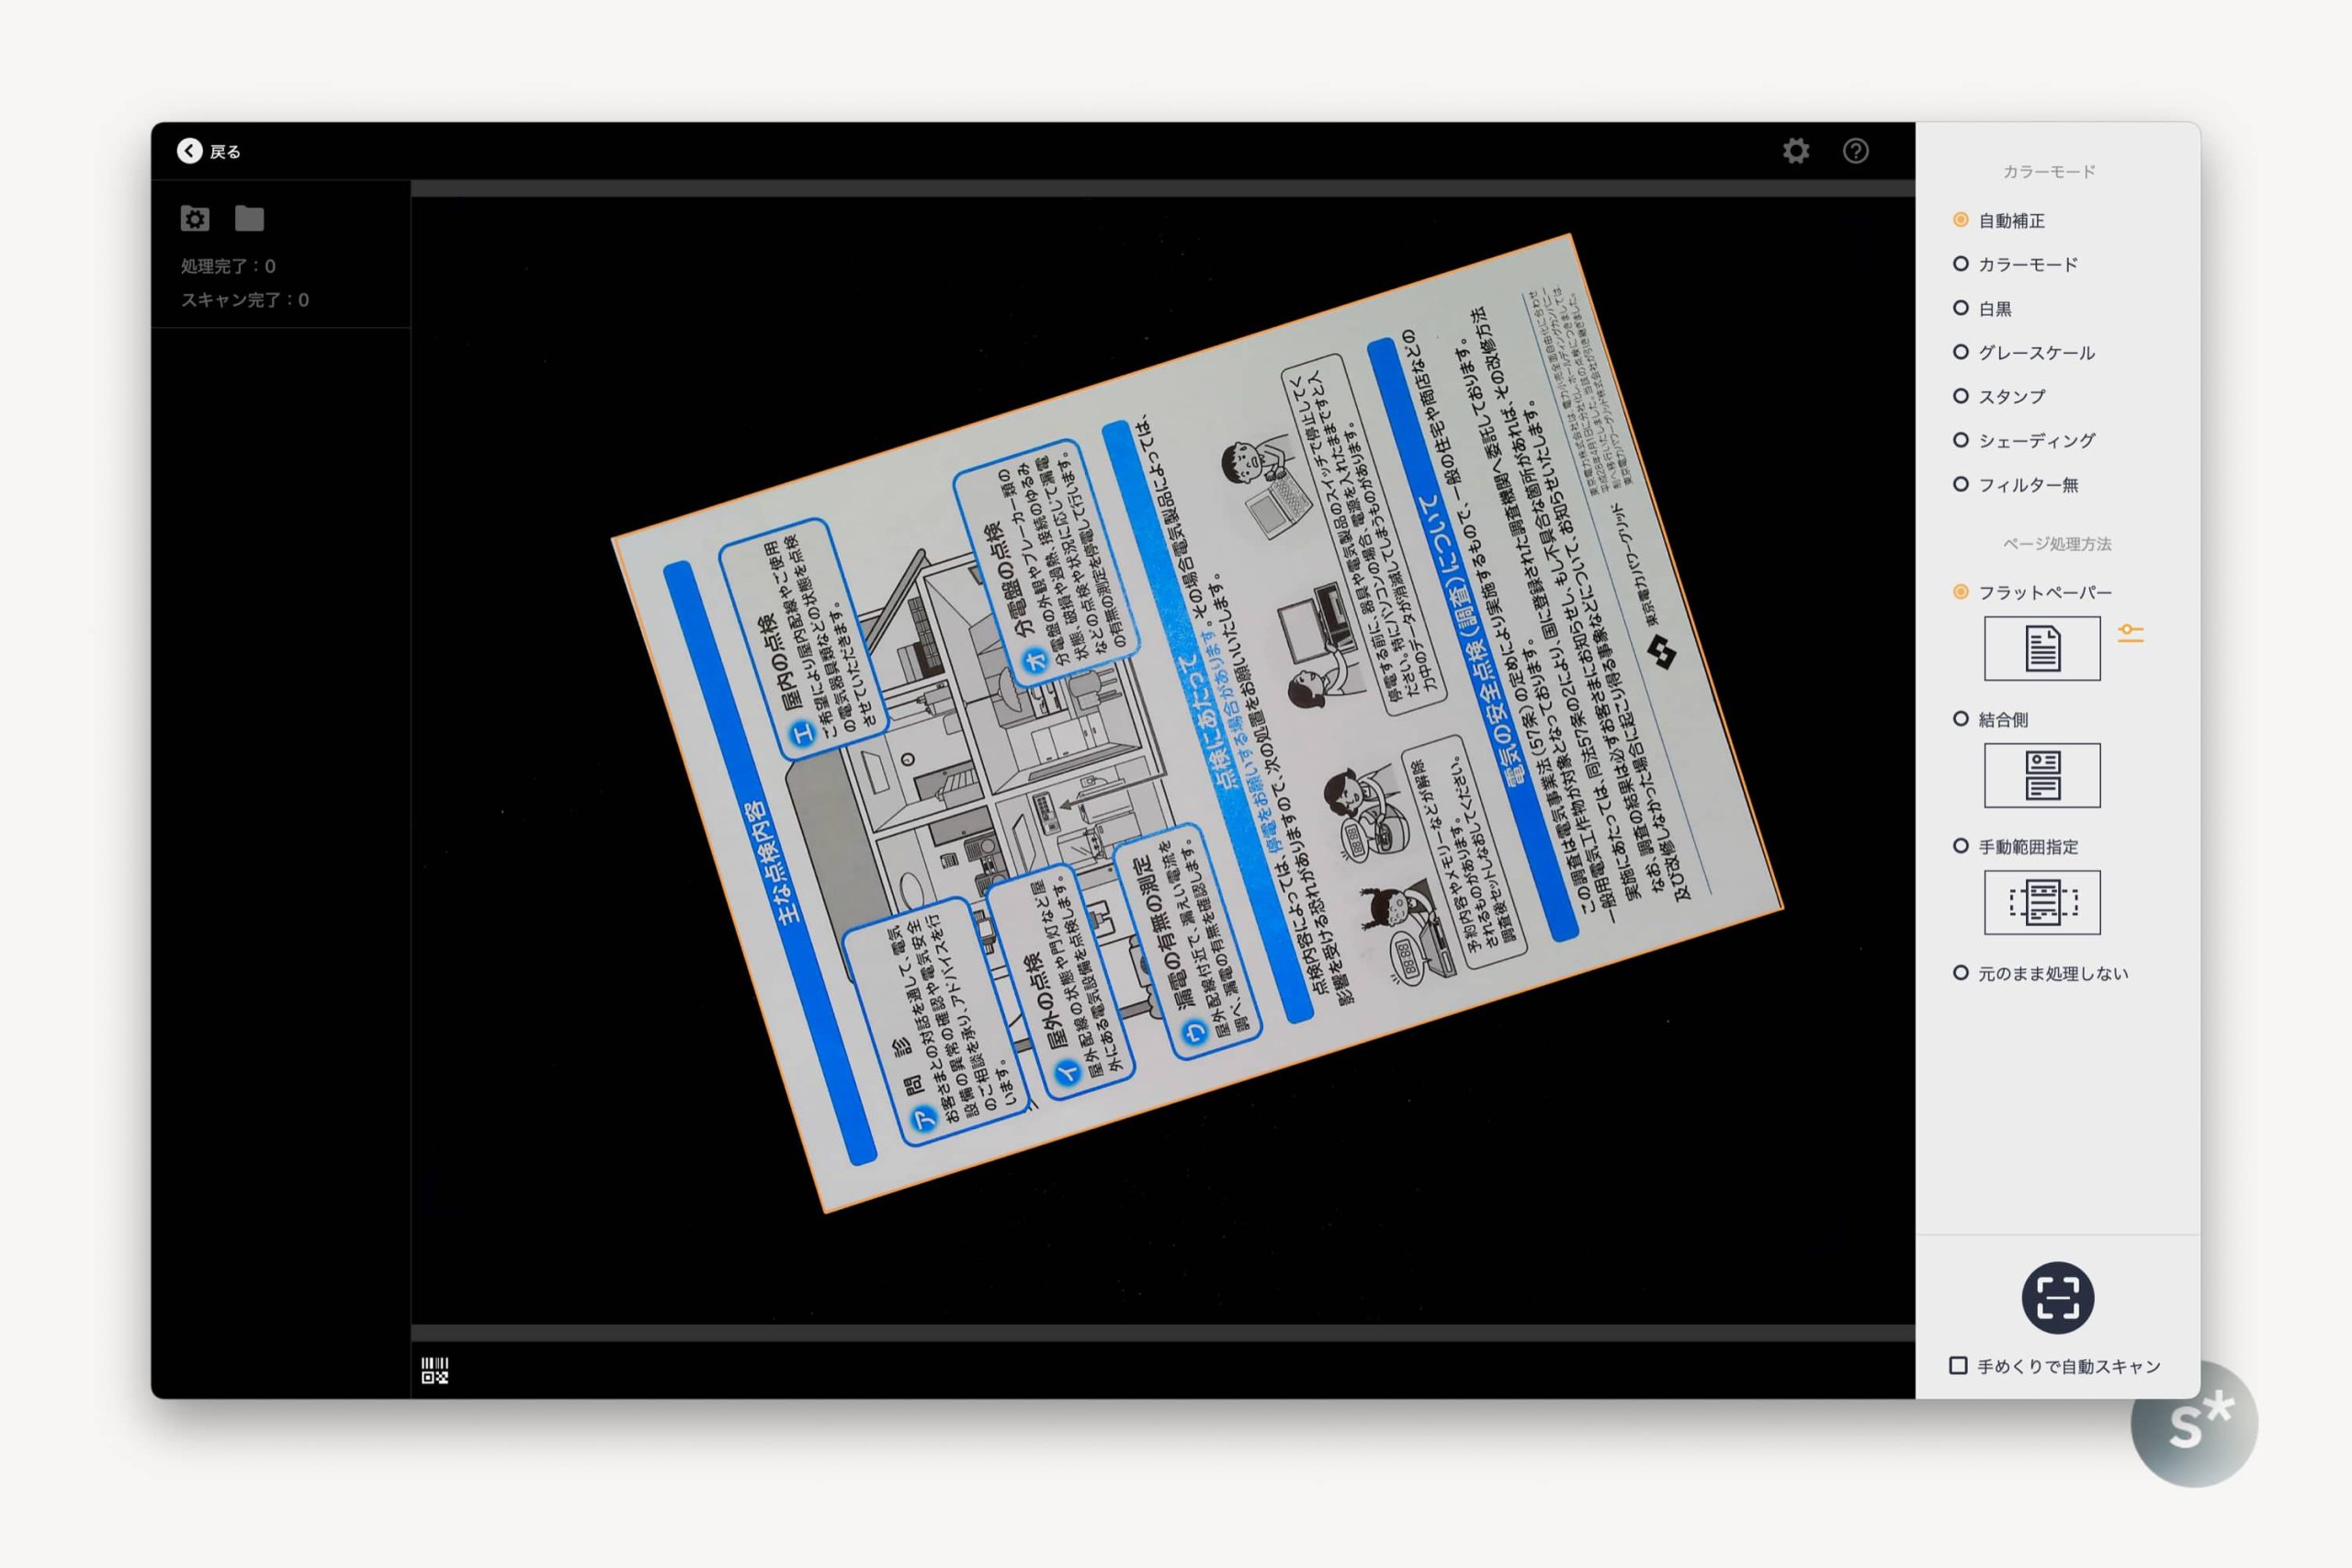Enable 手めくりで自動スキャン checkbox
Screen dimensions: 2352x1568
point(1958,1365)
